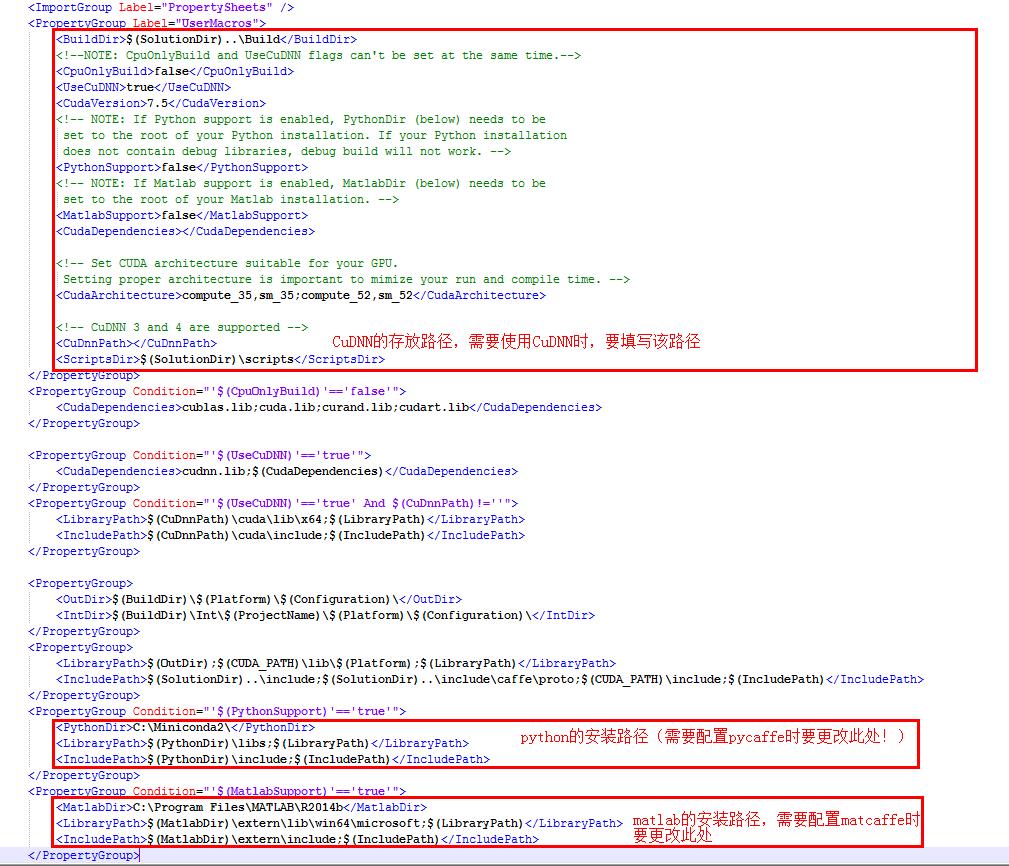
Task: Click the PythonDir include IncludePath line
Action: click(273, 760)
